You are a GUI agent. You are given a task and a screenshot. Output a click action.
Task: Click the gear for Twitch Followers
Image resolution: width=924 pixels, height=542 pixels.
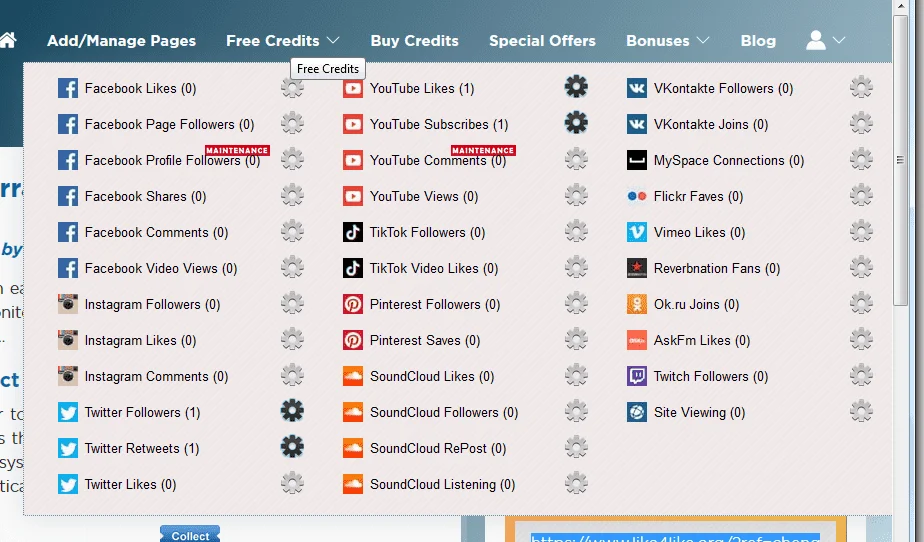click(x=862, y=375)
